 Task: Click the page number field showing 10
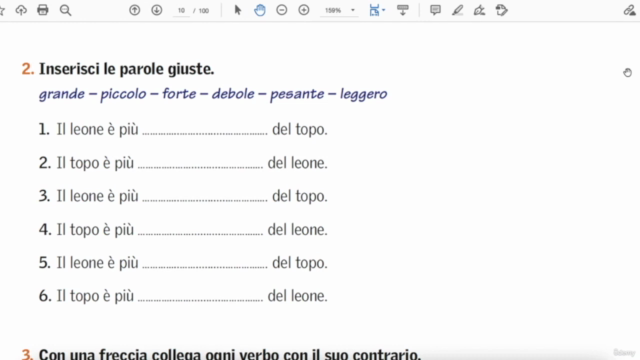[181, 11]
